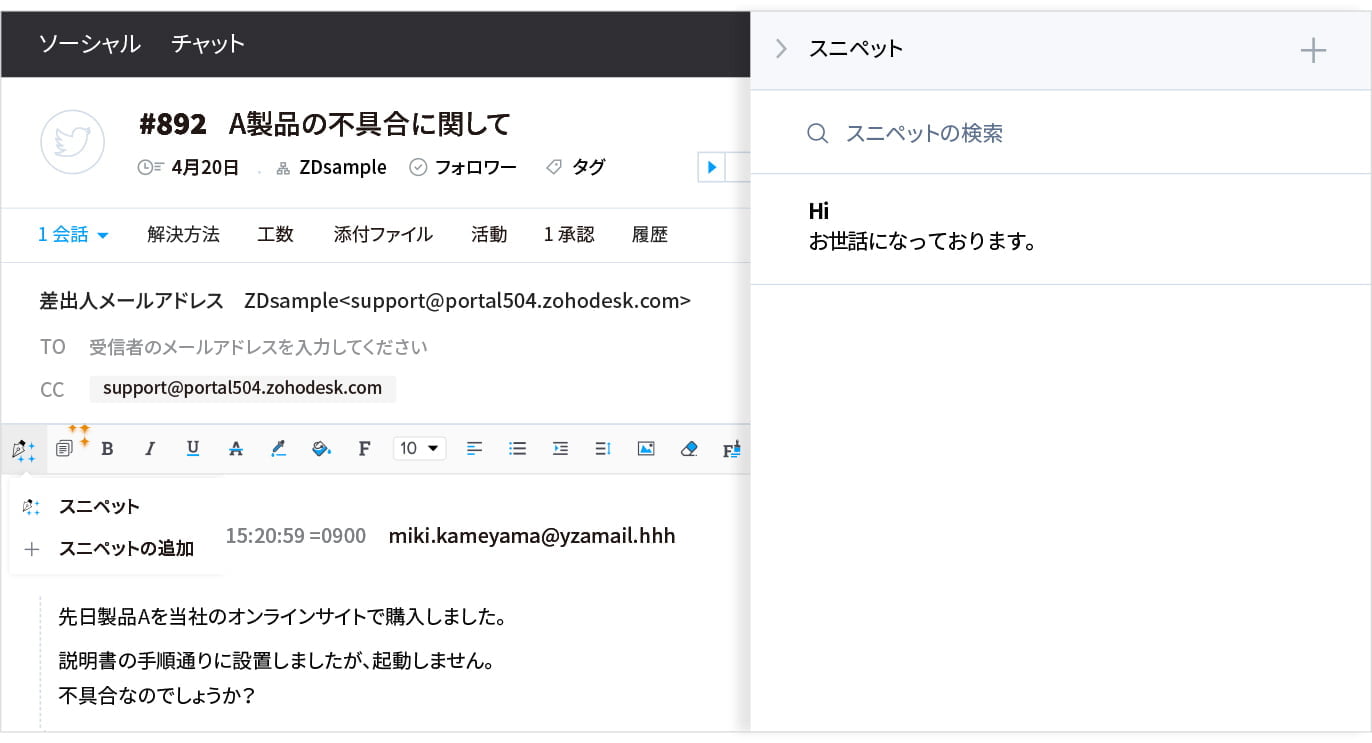Click the insert image icon

(646, 449)
